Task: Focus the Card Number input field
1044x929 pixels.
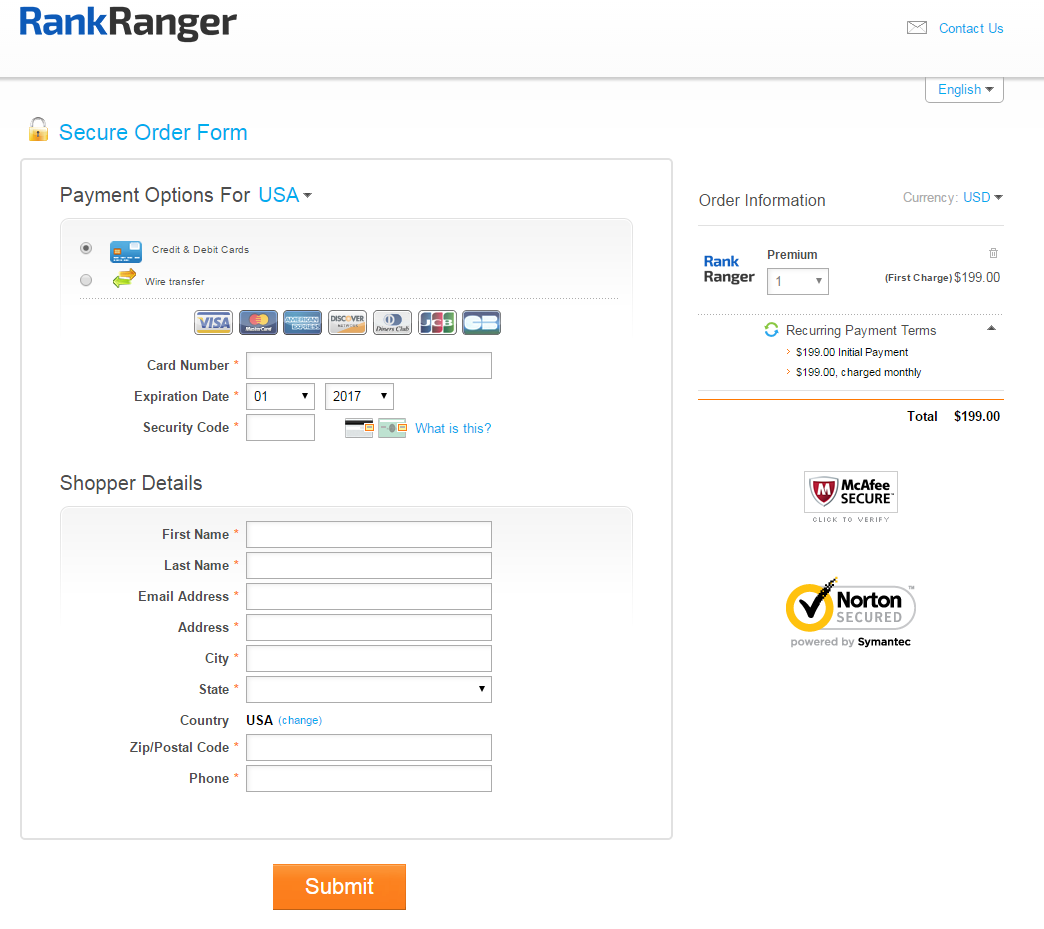Action: [x=369, y=366]
